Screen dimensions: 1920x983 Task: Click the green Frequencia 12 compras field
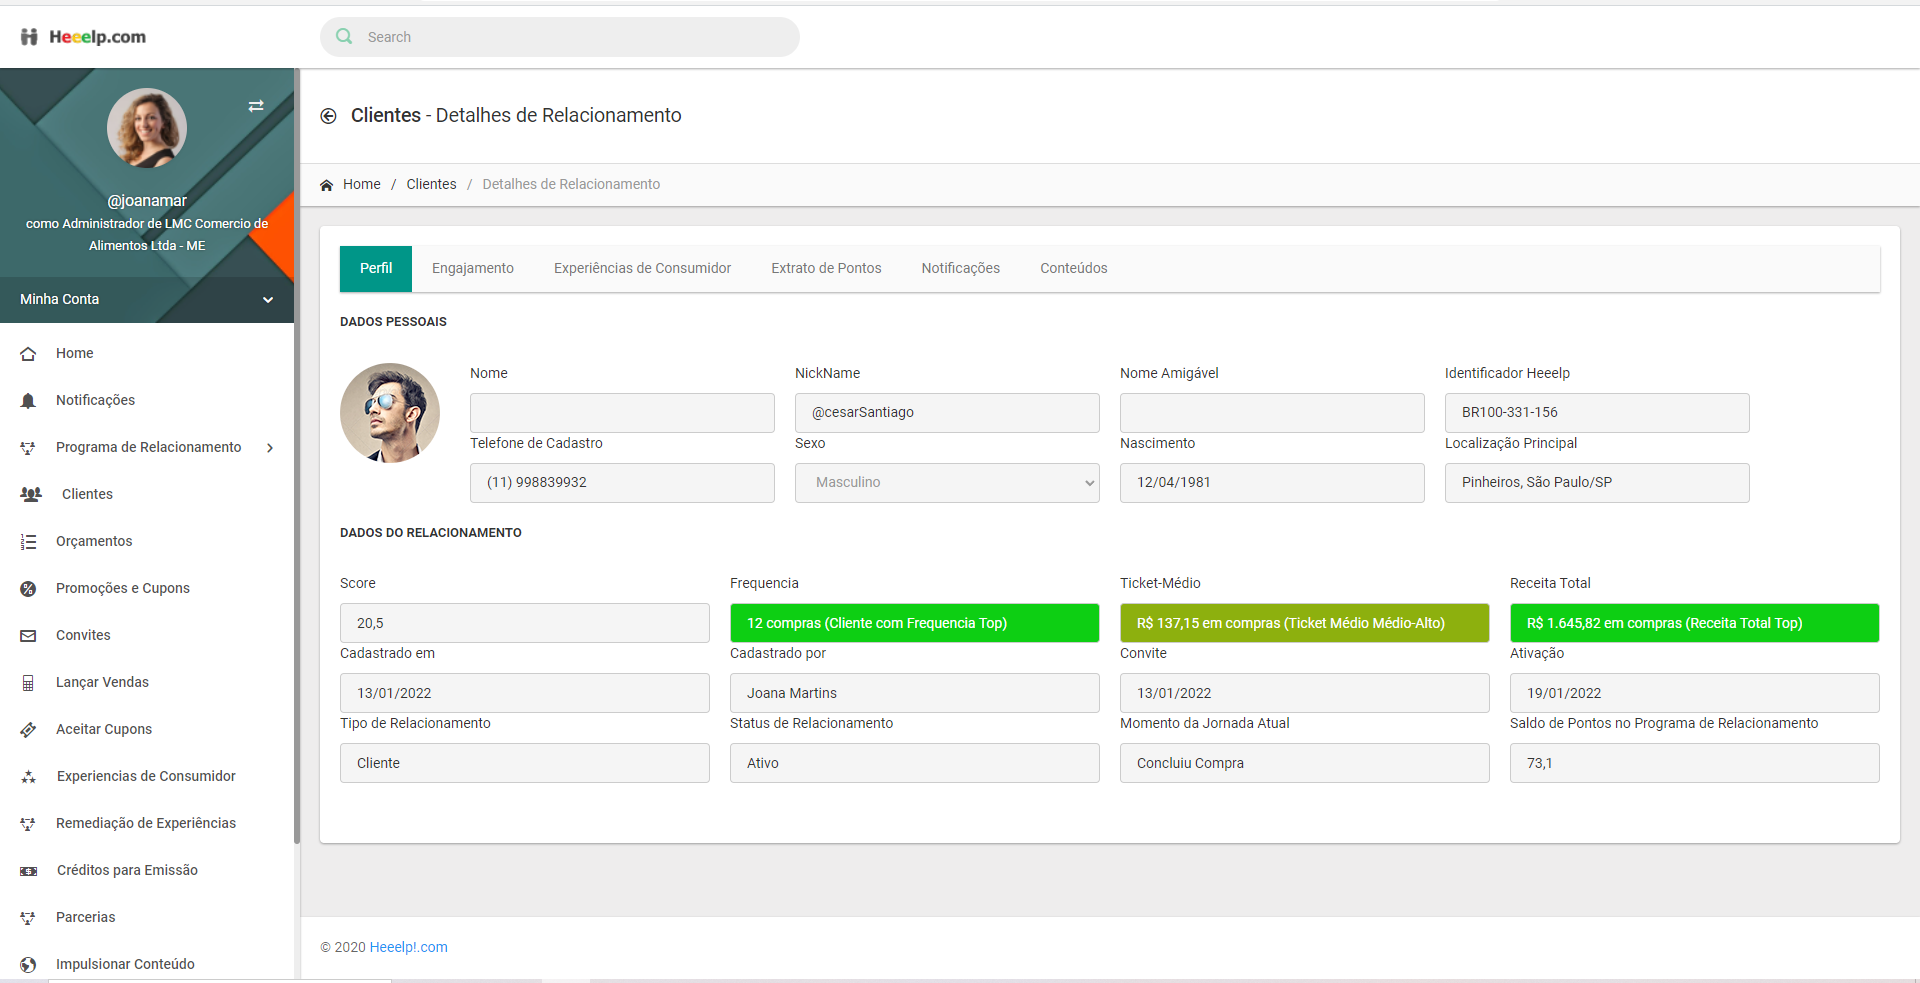[x=914, y=623]
